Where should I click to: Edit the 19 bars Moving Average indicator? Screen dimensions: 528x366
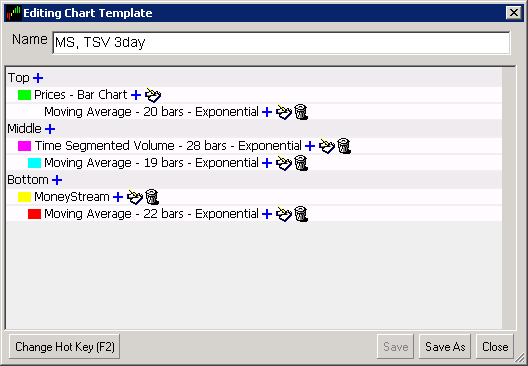click(x=284, y=163)
